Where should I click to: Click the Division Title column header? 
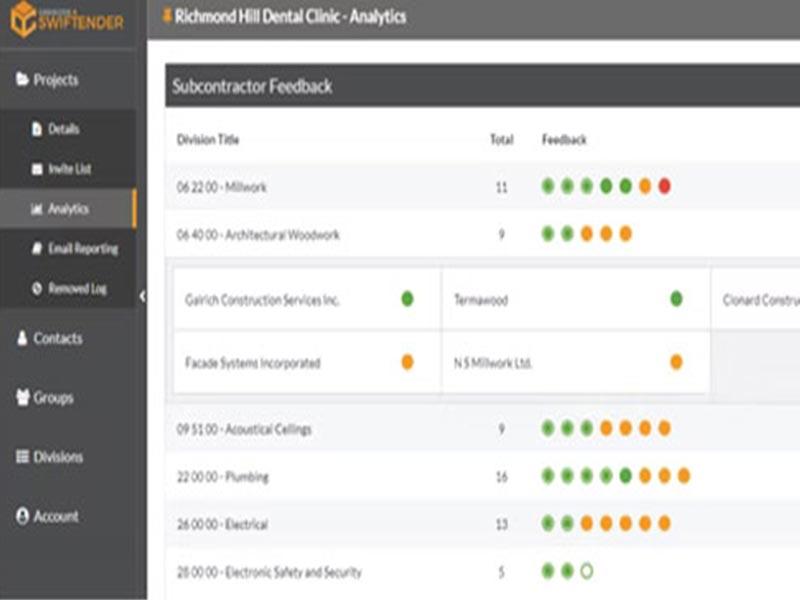[x=208, y=140]
